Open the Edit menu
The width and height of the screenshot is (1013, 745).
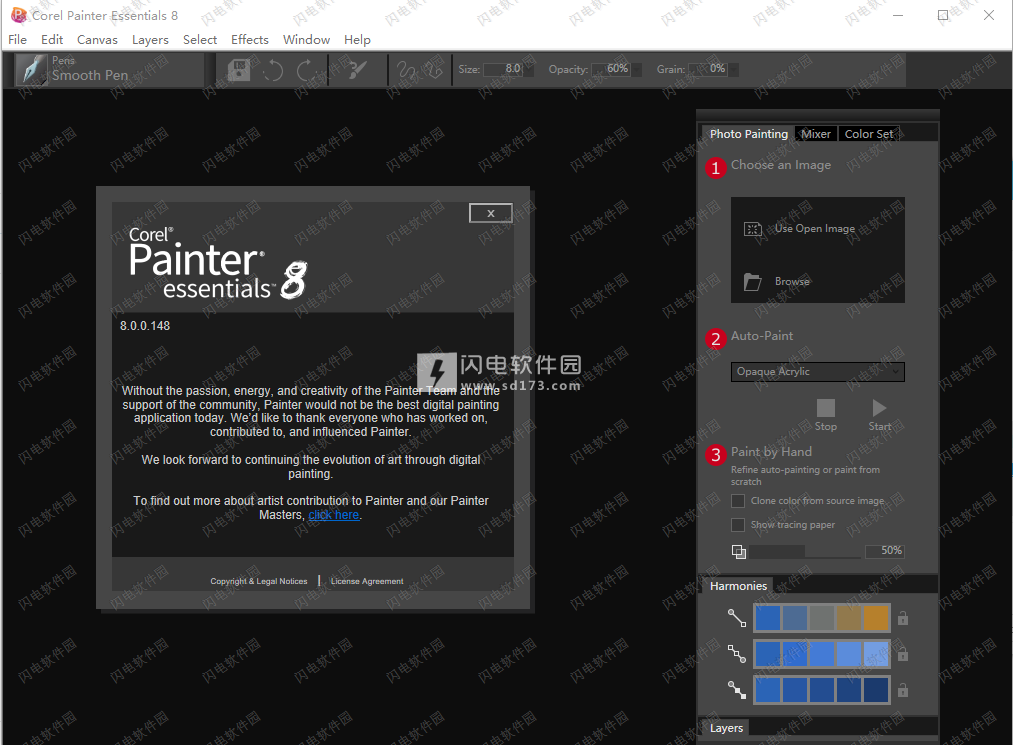(52, 40)
